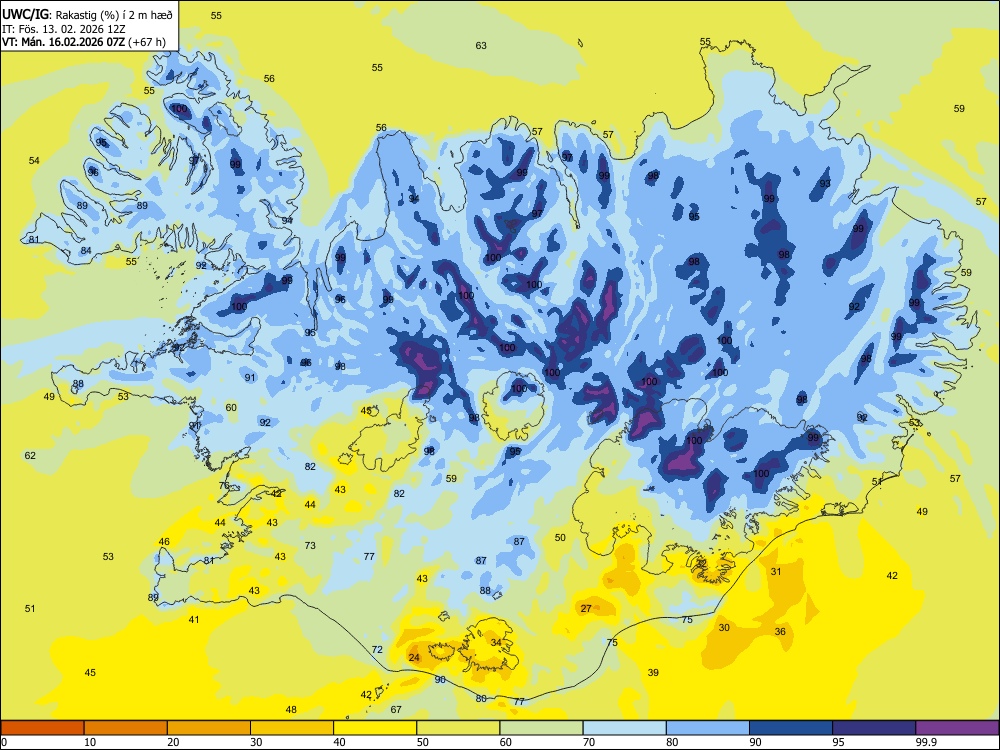
Task: Pick the indigo 95–99.9 legend swatch
Action: point(874,728)
